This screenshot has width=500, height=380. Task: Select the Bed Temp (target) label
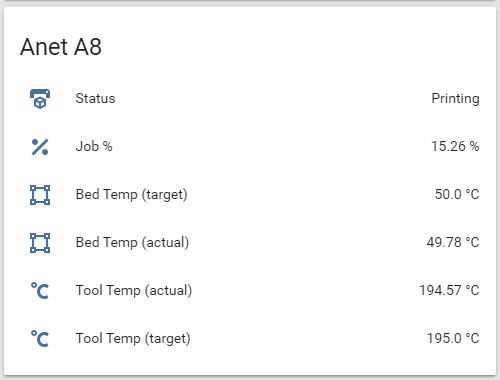tap(132, 195)
